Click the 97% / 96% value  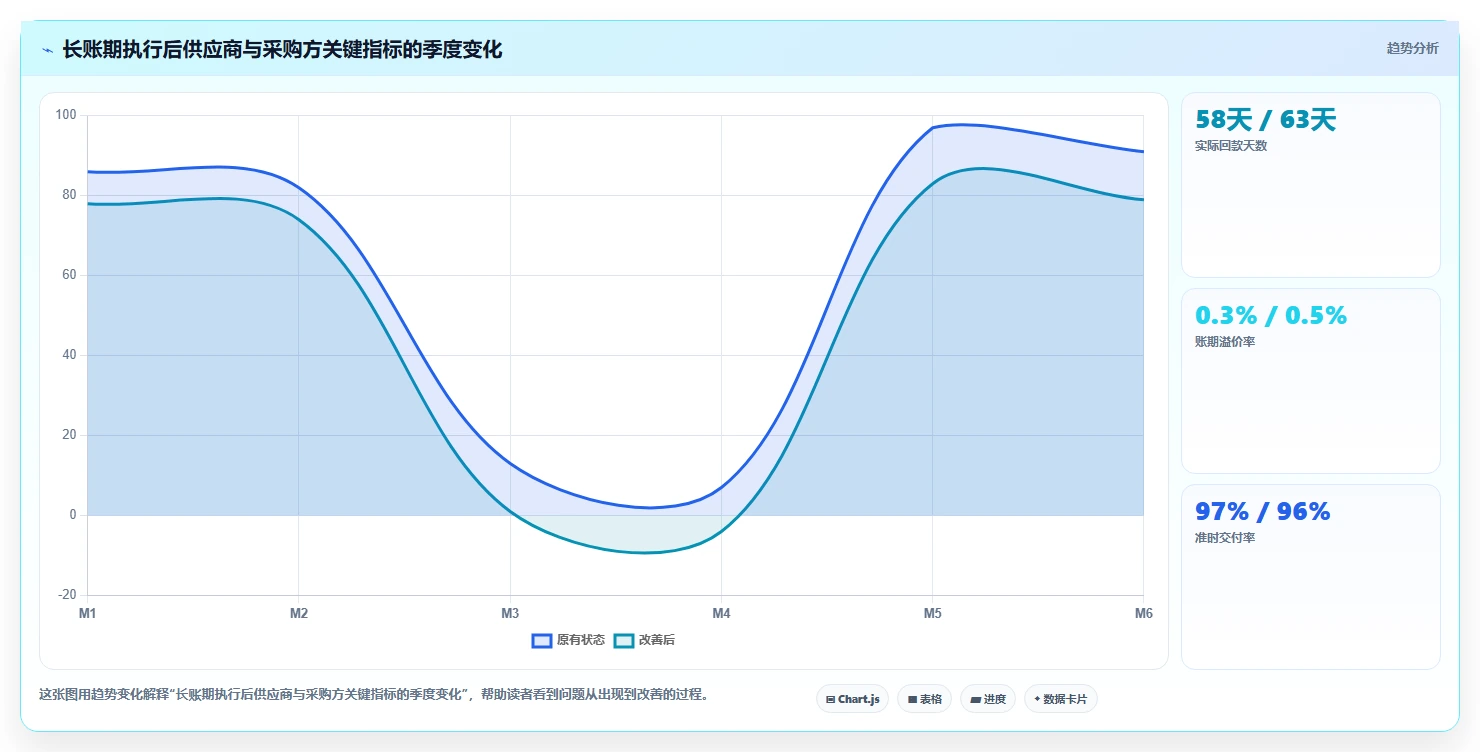click(x=1263, y=512)
